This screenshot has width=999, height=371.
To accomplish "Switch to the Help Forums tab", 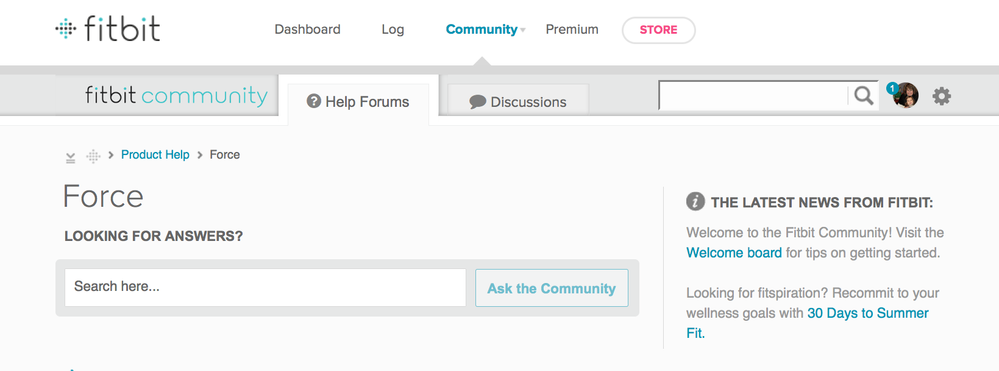I will [358, 102].
